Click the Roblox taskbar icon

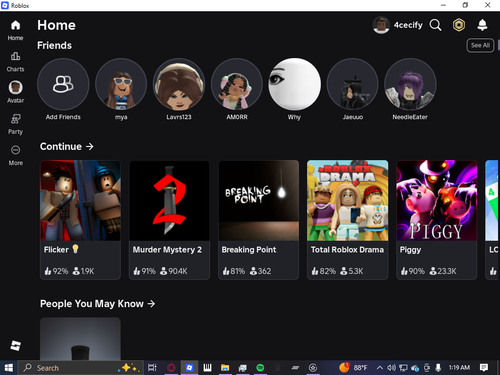click(189, 368)
